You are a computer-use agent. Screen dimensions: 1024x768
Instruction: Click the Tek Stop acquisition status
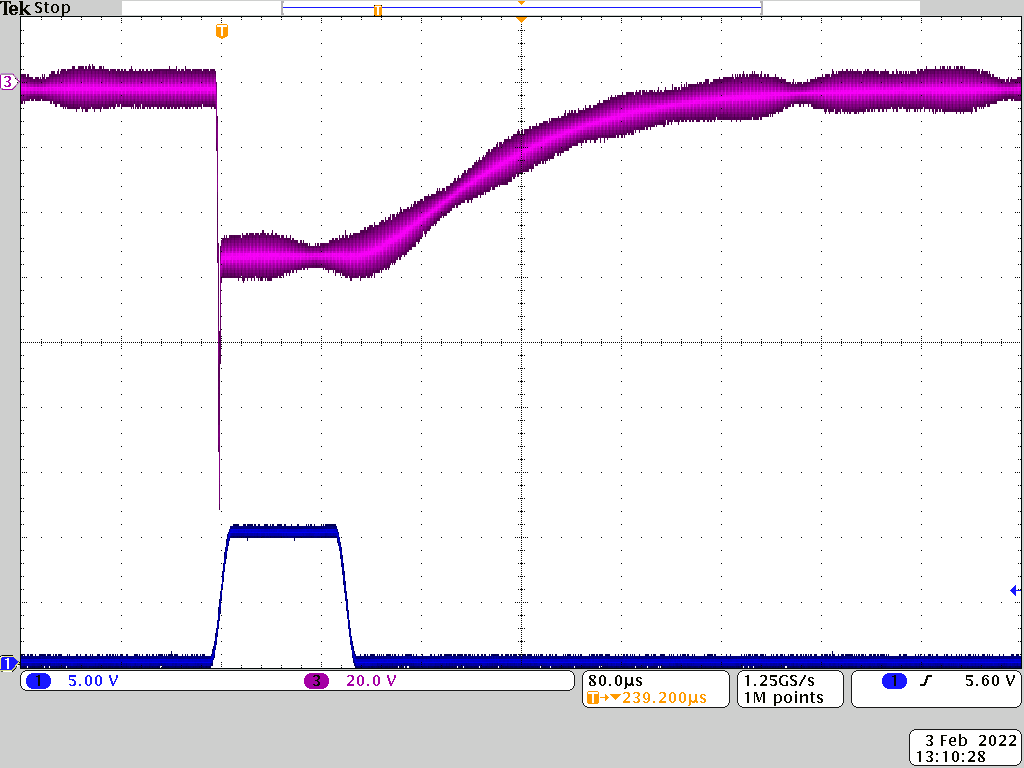point(35,8)
